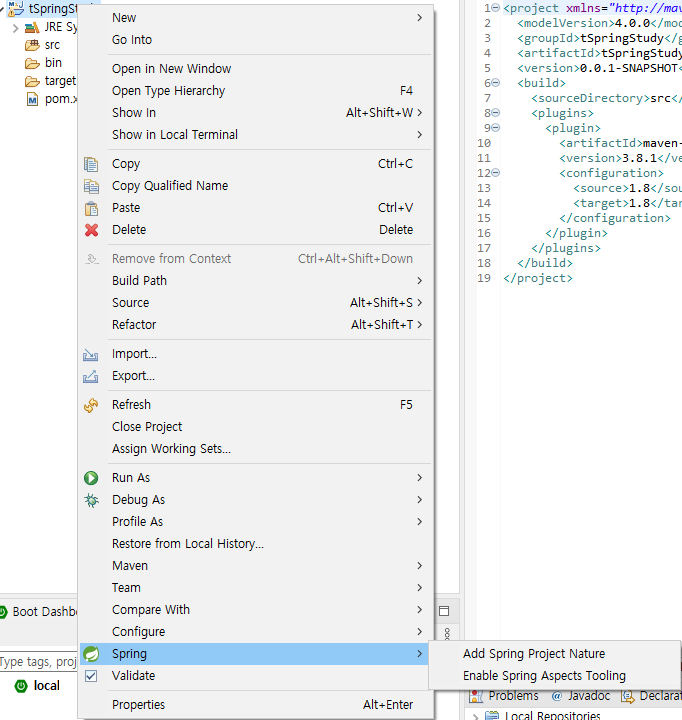Click the Problems view icon
This screenshot has height=720, width=682.
pos(476,697)
